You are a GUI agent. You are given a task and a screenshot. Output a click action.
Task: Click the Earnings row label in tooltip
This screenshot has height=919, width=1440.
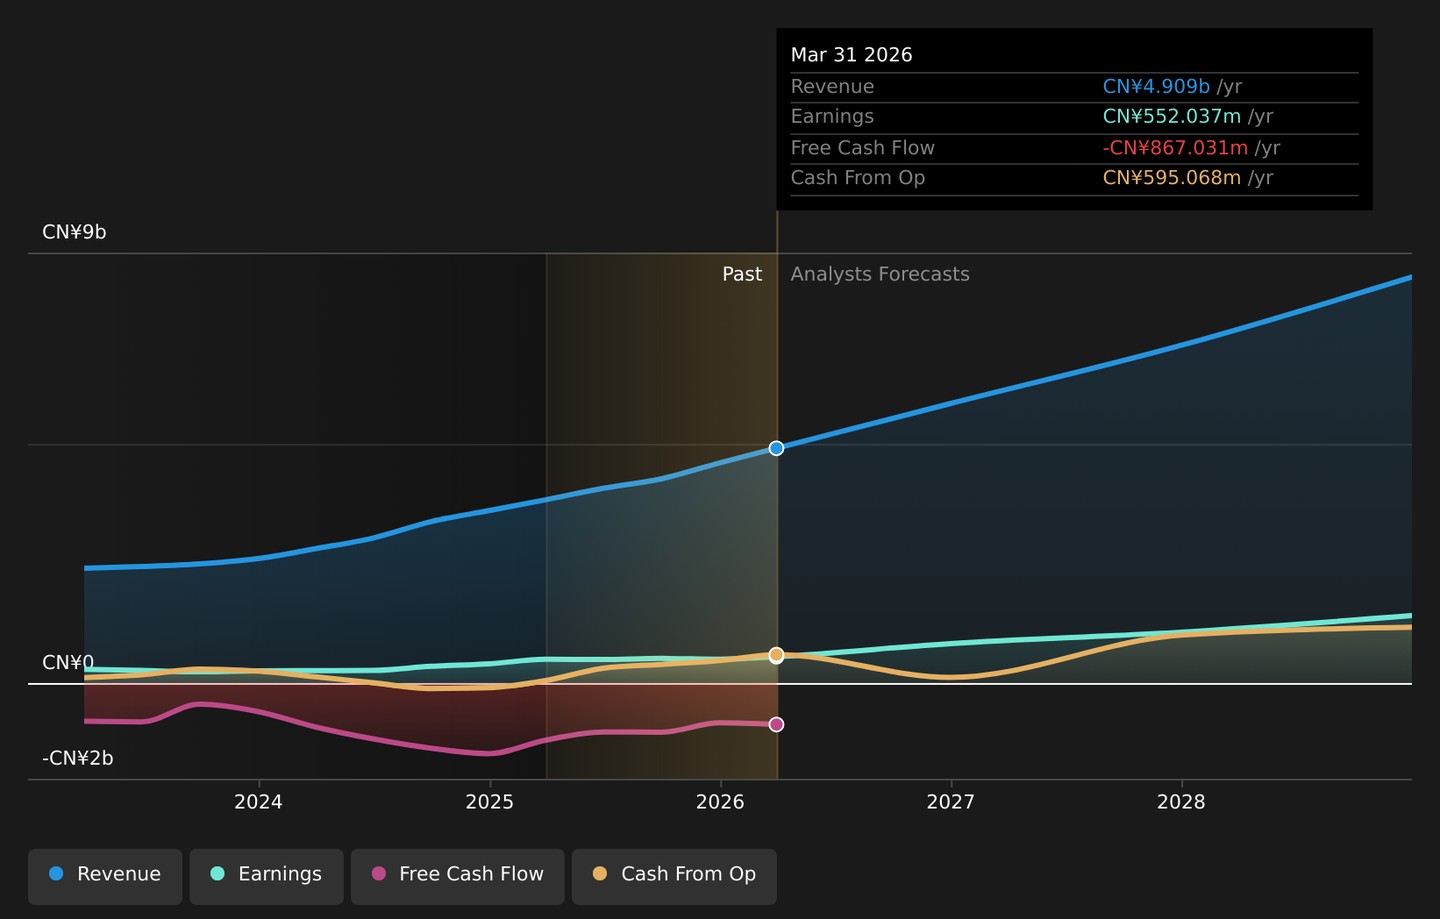(832, 117)
